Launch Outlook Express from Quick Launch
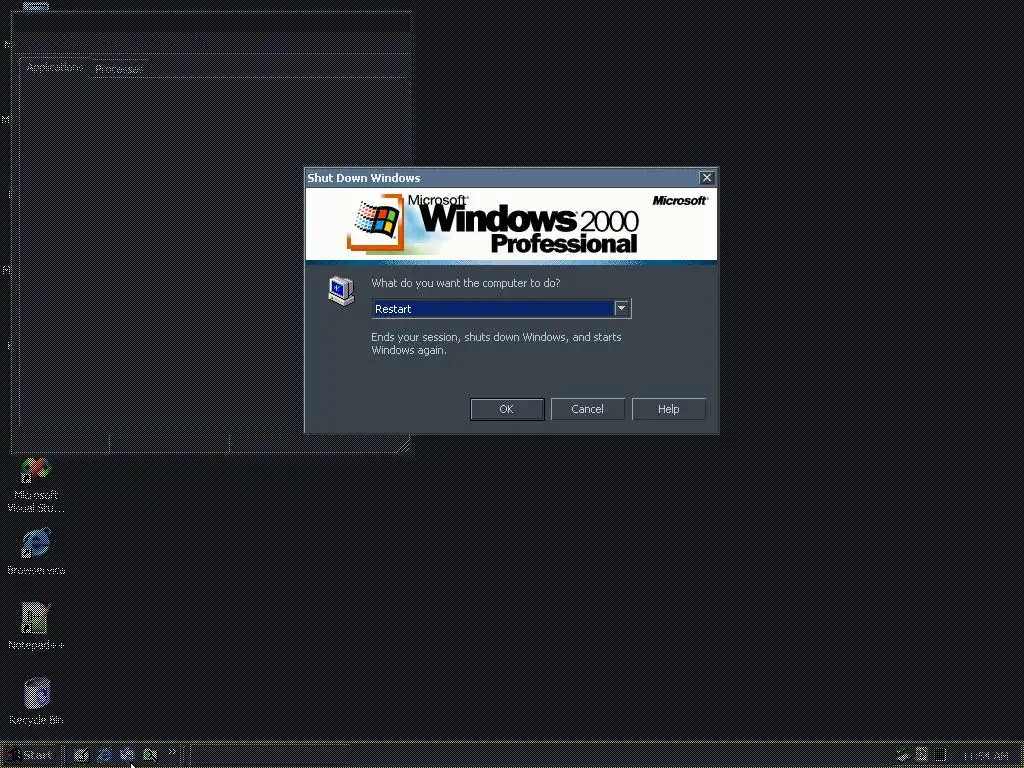 tap(127, 755)
